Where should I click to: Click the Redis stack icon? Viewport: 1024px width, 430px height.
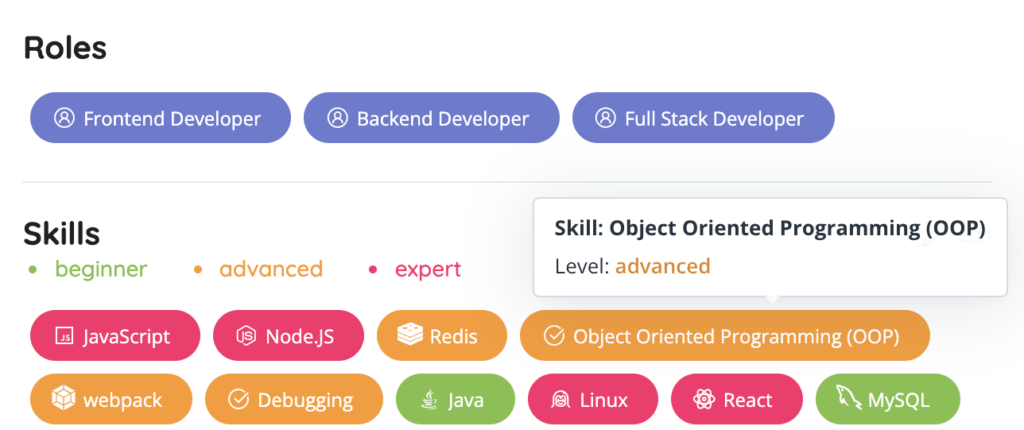[410, 336]
